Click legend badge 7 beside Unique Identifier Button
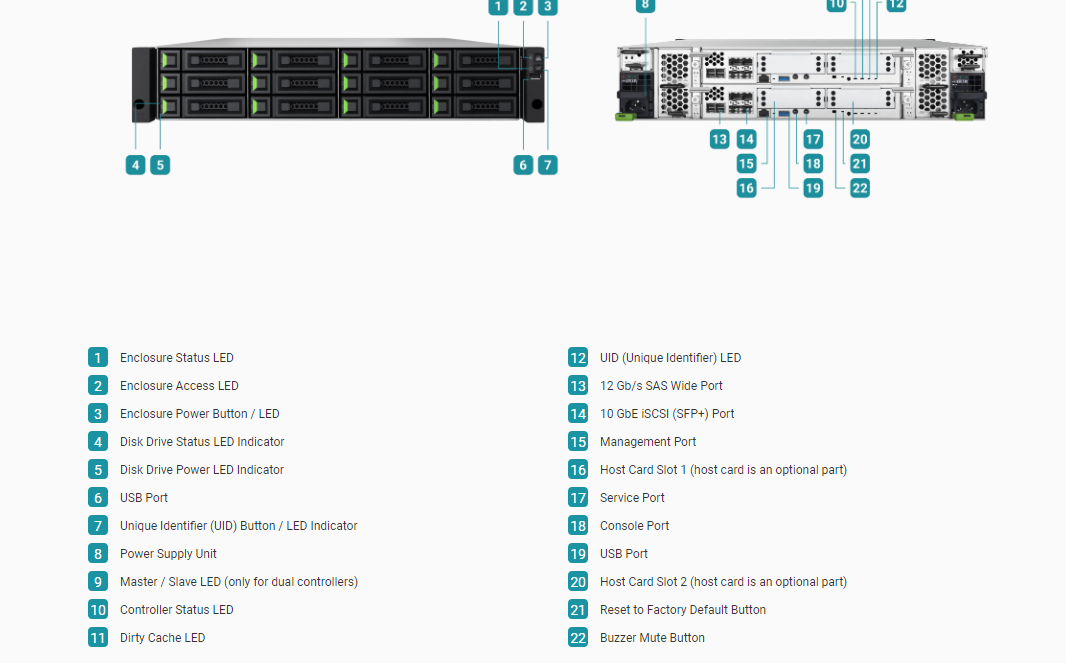Screen dimensions: 1066x663 click(x=98, y=526)
